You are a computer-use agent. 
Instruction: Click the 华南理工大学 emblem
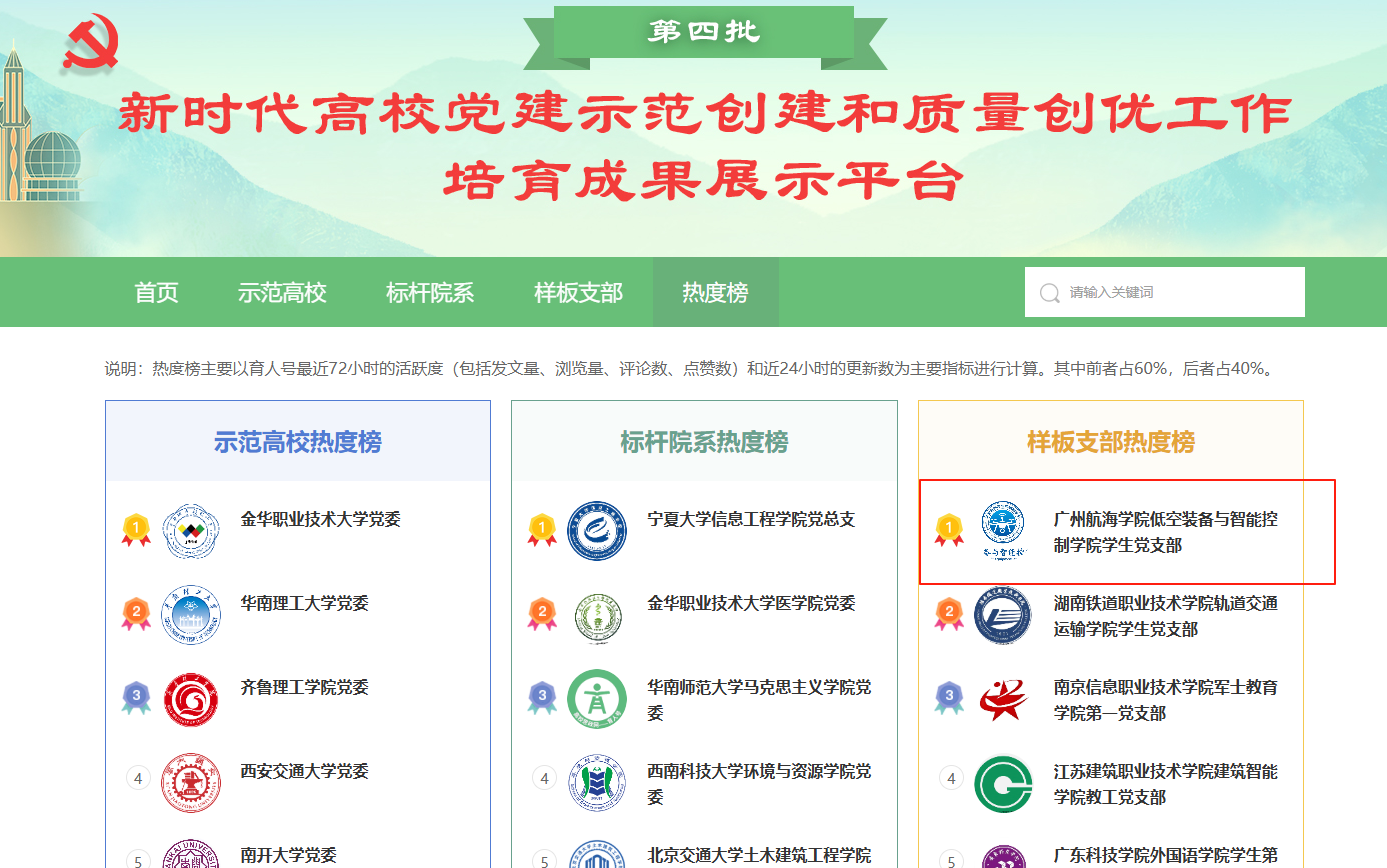(x=190, y=615)
